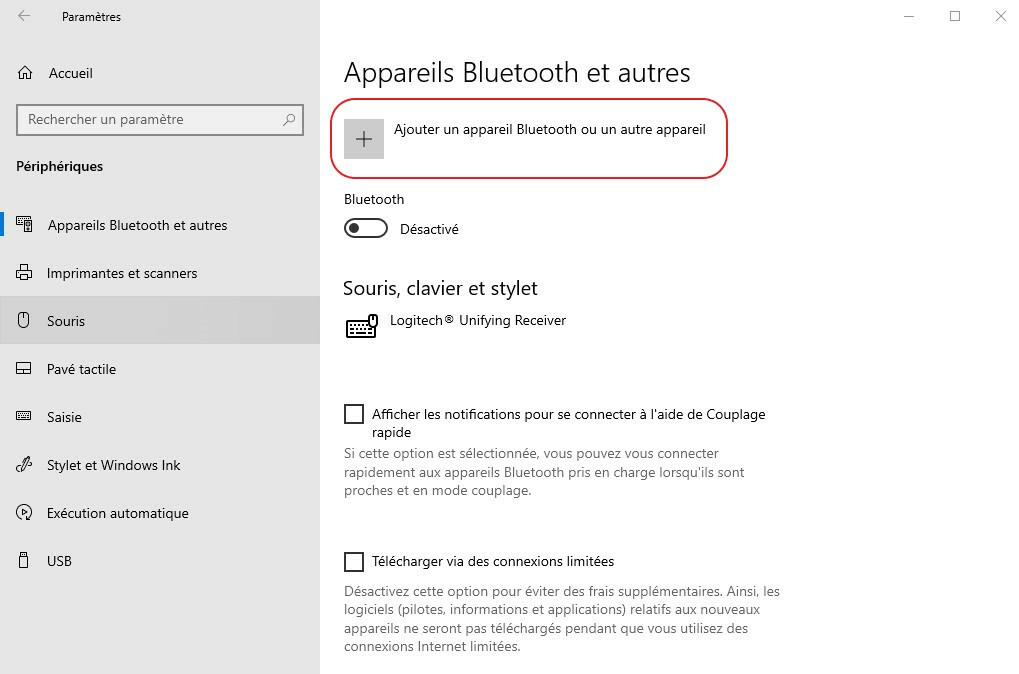1019x674 pixels.
Task: Click the plus icon to add device
Action: (364, 139)
